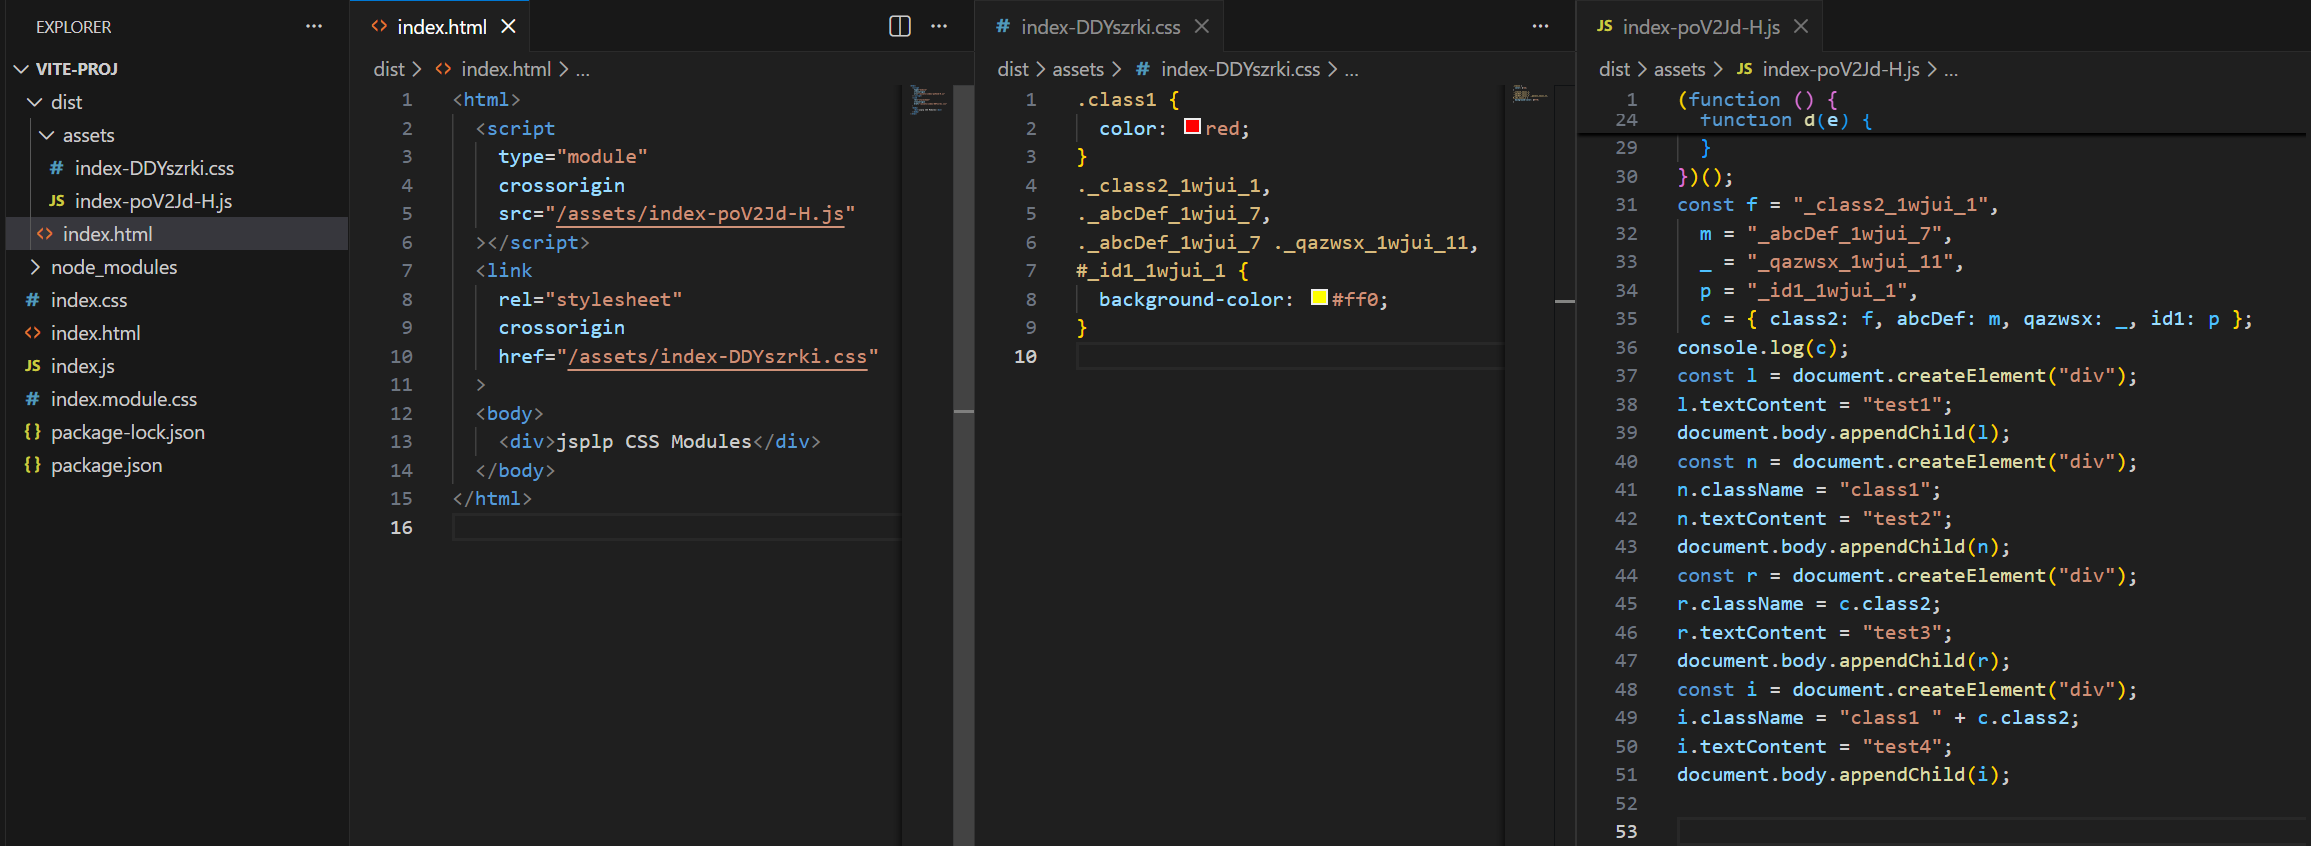Switch to the index-DDYszrki.css tab
This screenshot has width=2311, height=846.
tap(1099, 27)
